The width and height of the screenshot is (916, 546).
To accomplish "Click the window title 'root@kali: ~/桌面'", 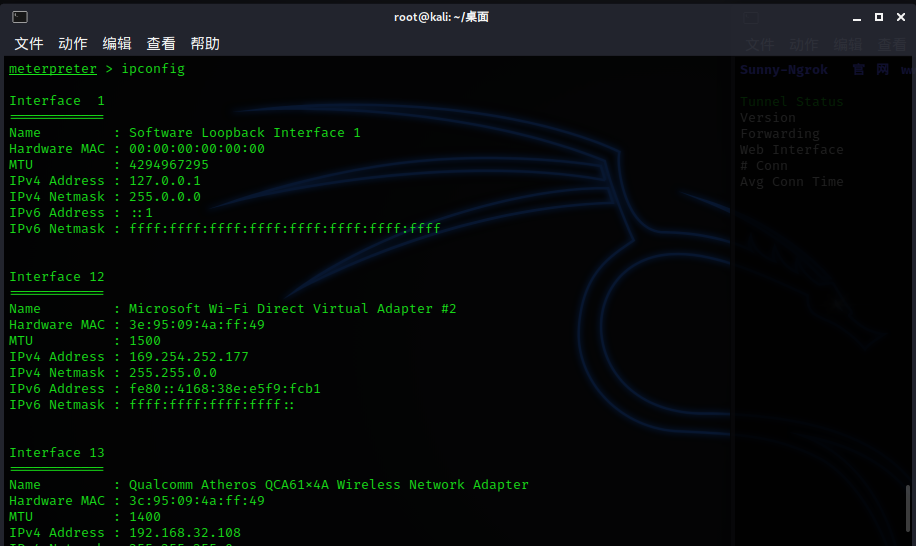I will 441,17.
